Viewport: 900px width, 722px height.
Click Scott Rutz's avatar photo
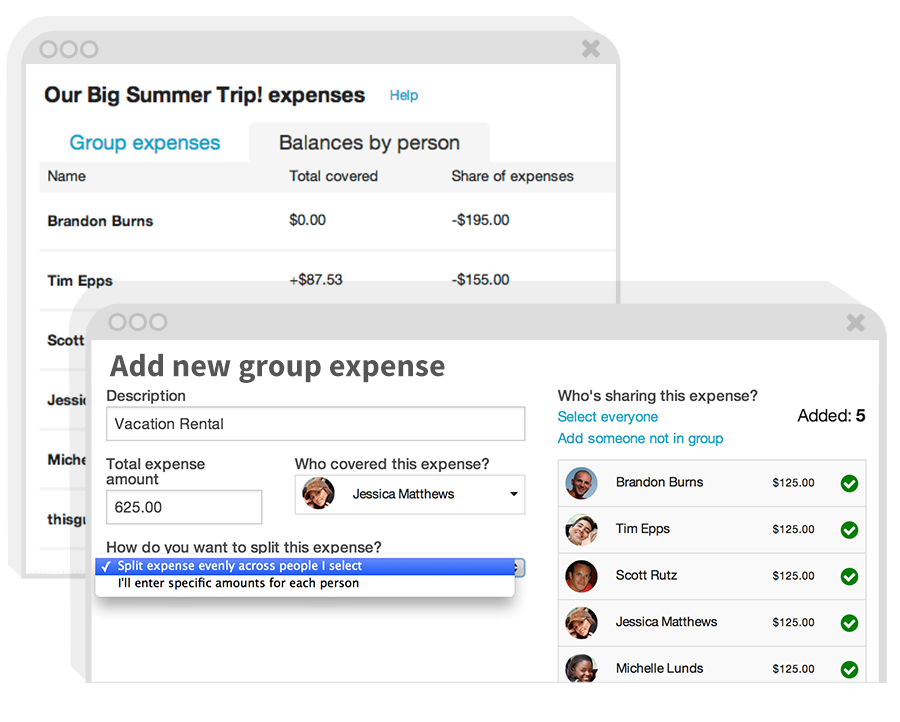point(581,576)
